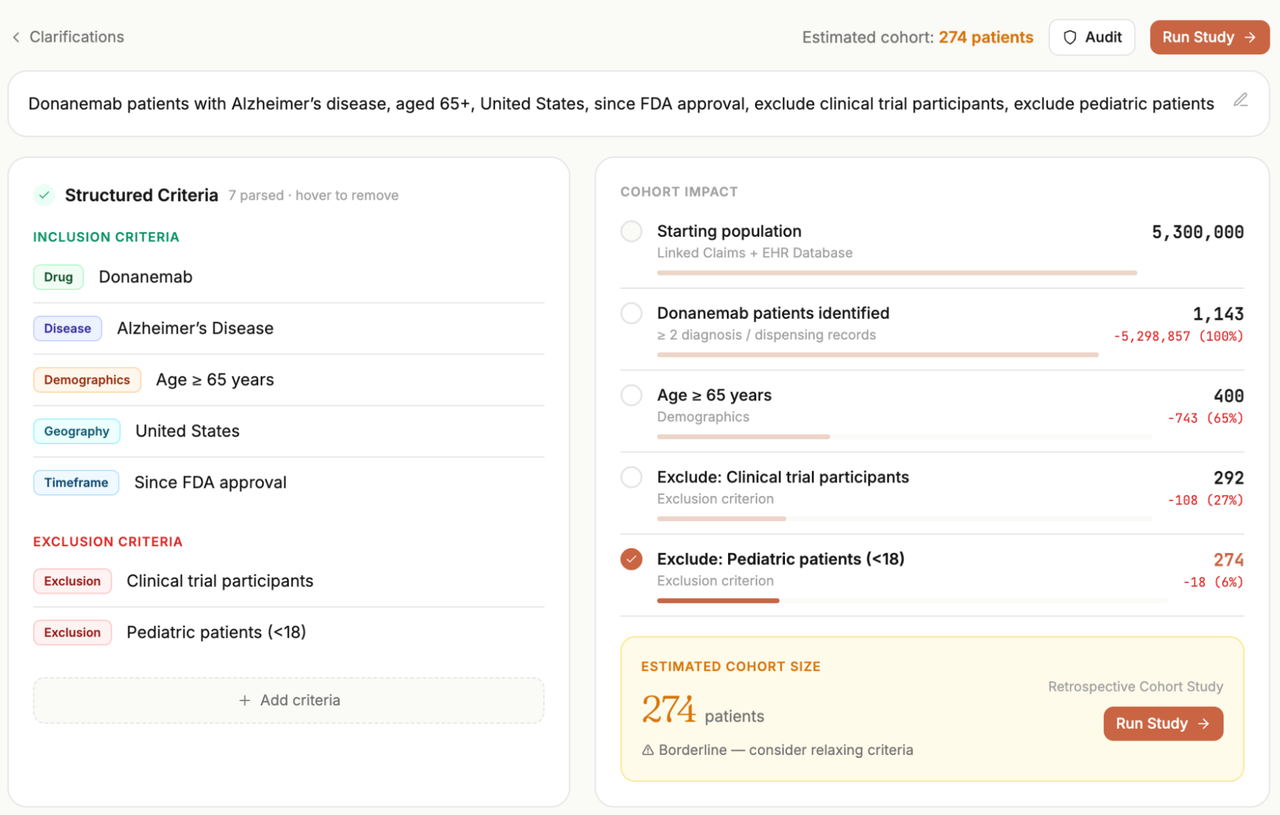This screenshot has width=1280, height=815.
Task: Click '274 patients' in the header
Action: coord(986,37)
